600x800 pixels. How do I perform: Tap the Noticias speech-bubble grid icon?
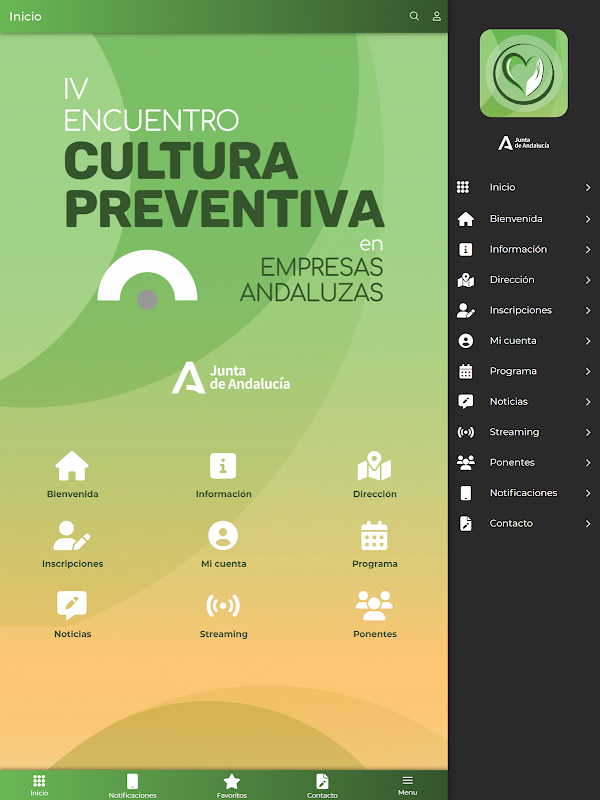point(72,606)
